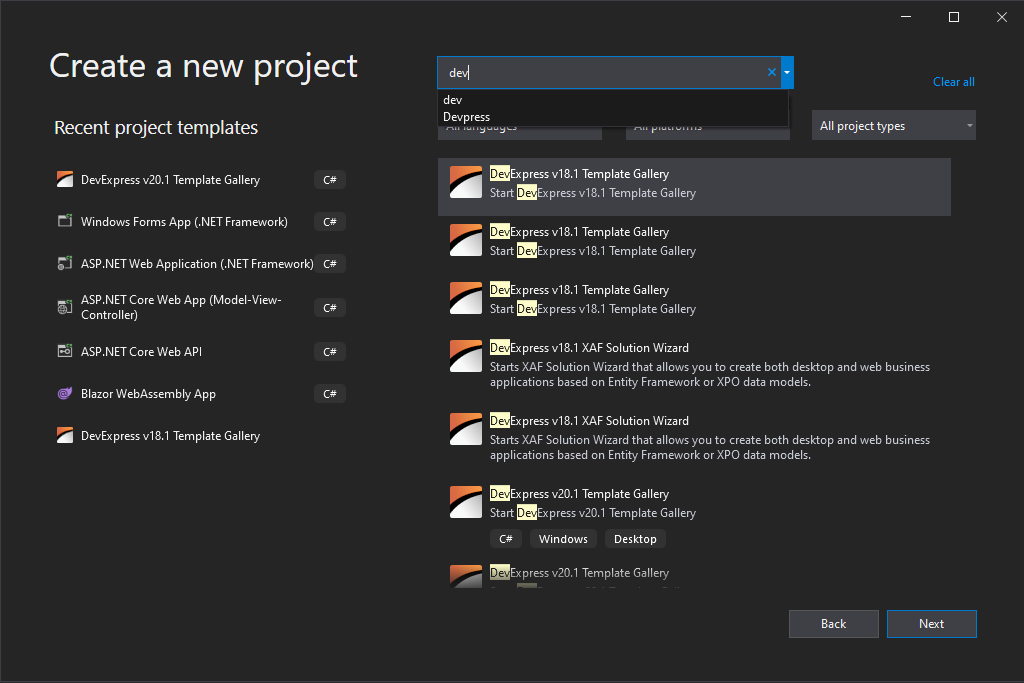Click the highlighted 'DevExpress v18.1 Template Gallery' result title
This screenshot has width=1024, height=683.
(x=579, y=174)
